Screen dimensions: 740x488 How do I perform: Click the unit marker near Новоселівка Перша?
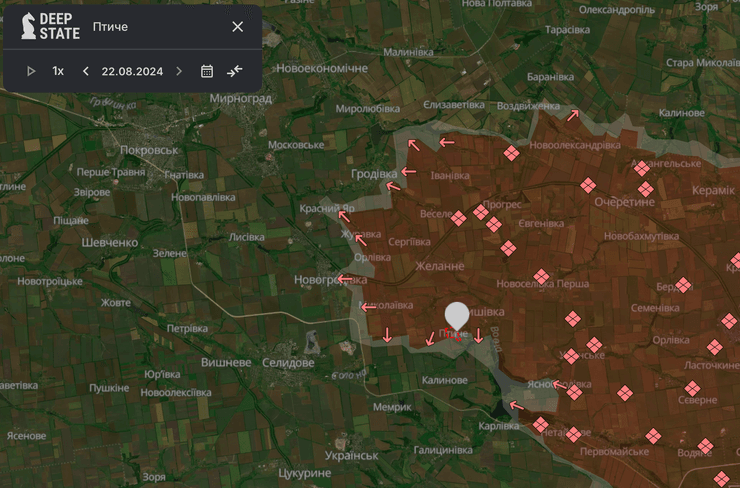point(542,277)
